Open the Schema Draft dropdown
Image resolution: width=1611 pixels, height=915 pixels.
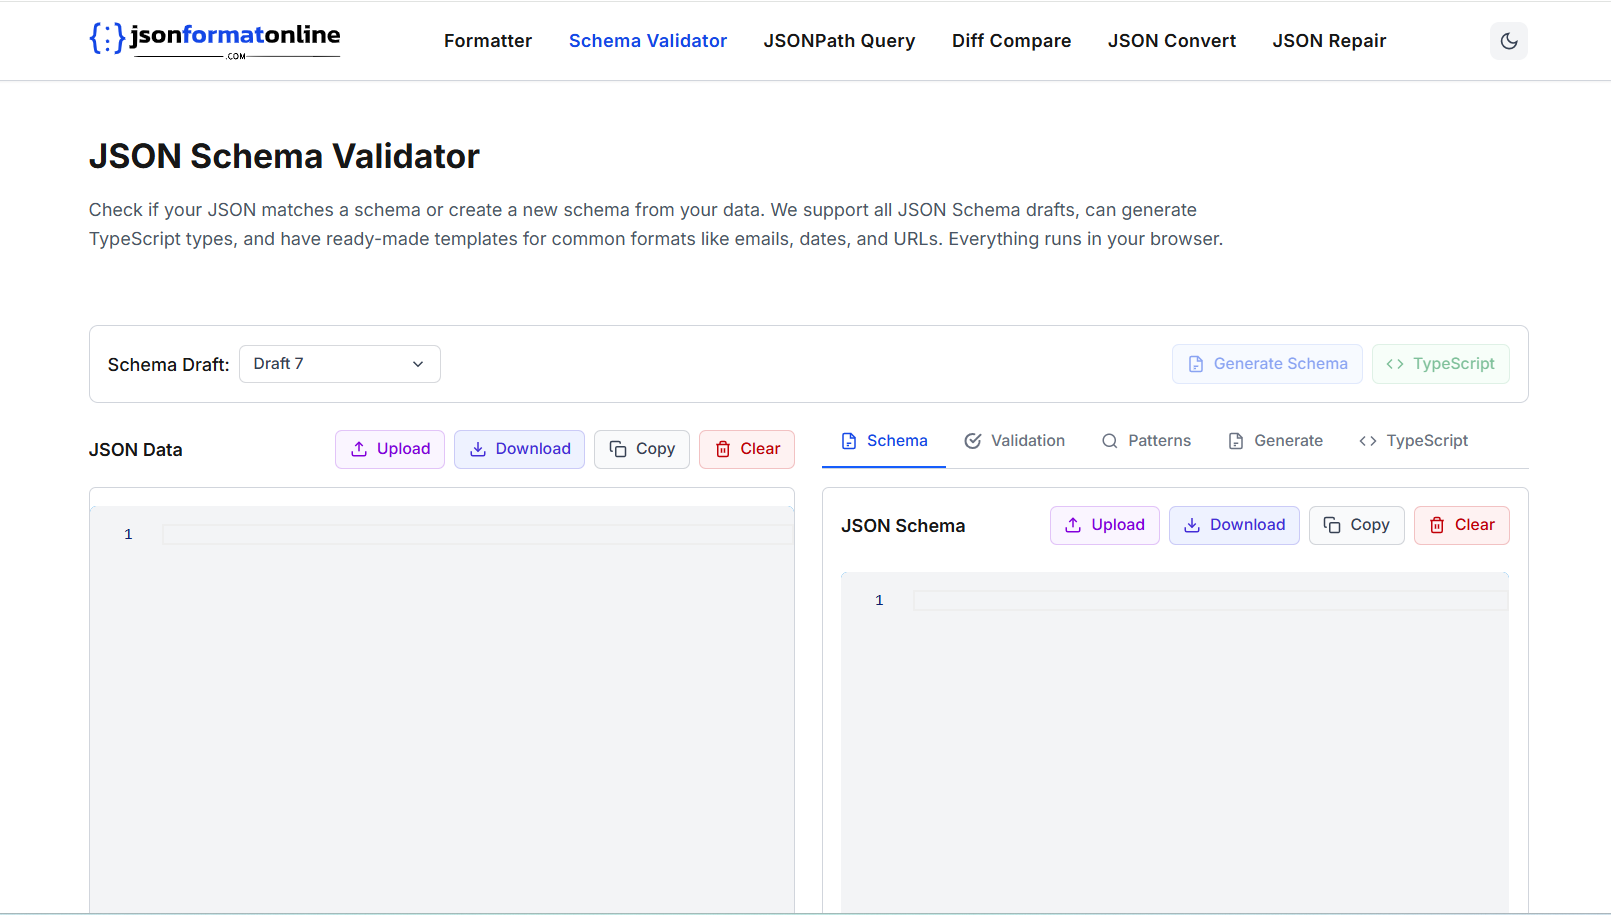(339, 363)
